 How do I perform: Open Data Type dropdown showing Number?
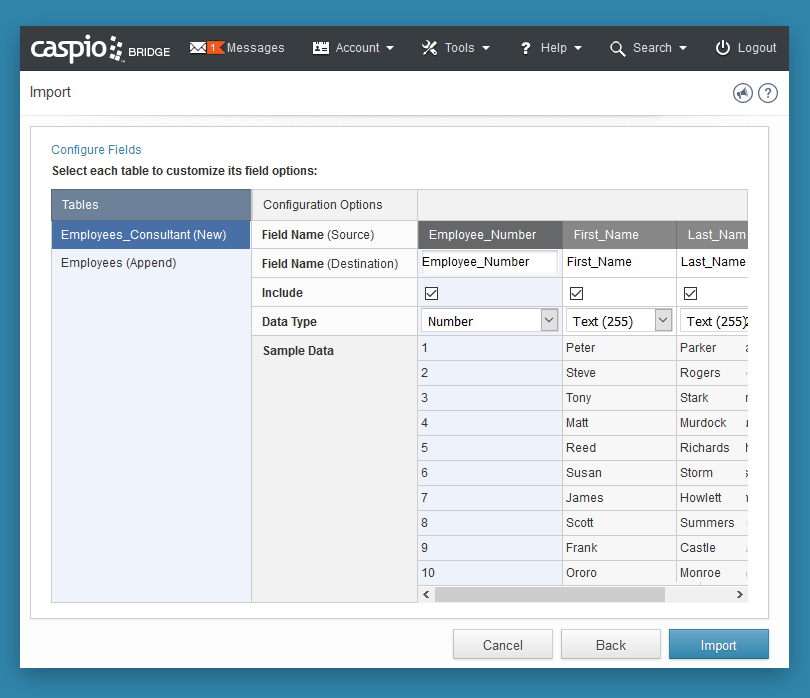pos(490,321)
